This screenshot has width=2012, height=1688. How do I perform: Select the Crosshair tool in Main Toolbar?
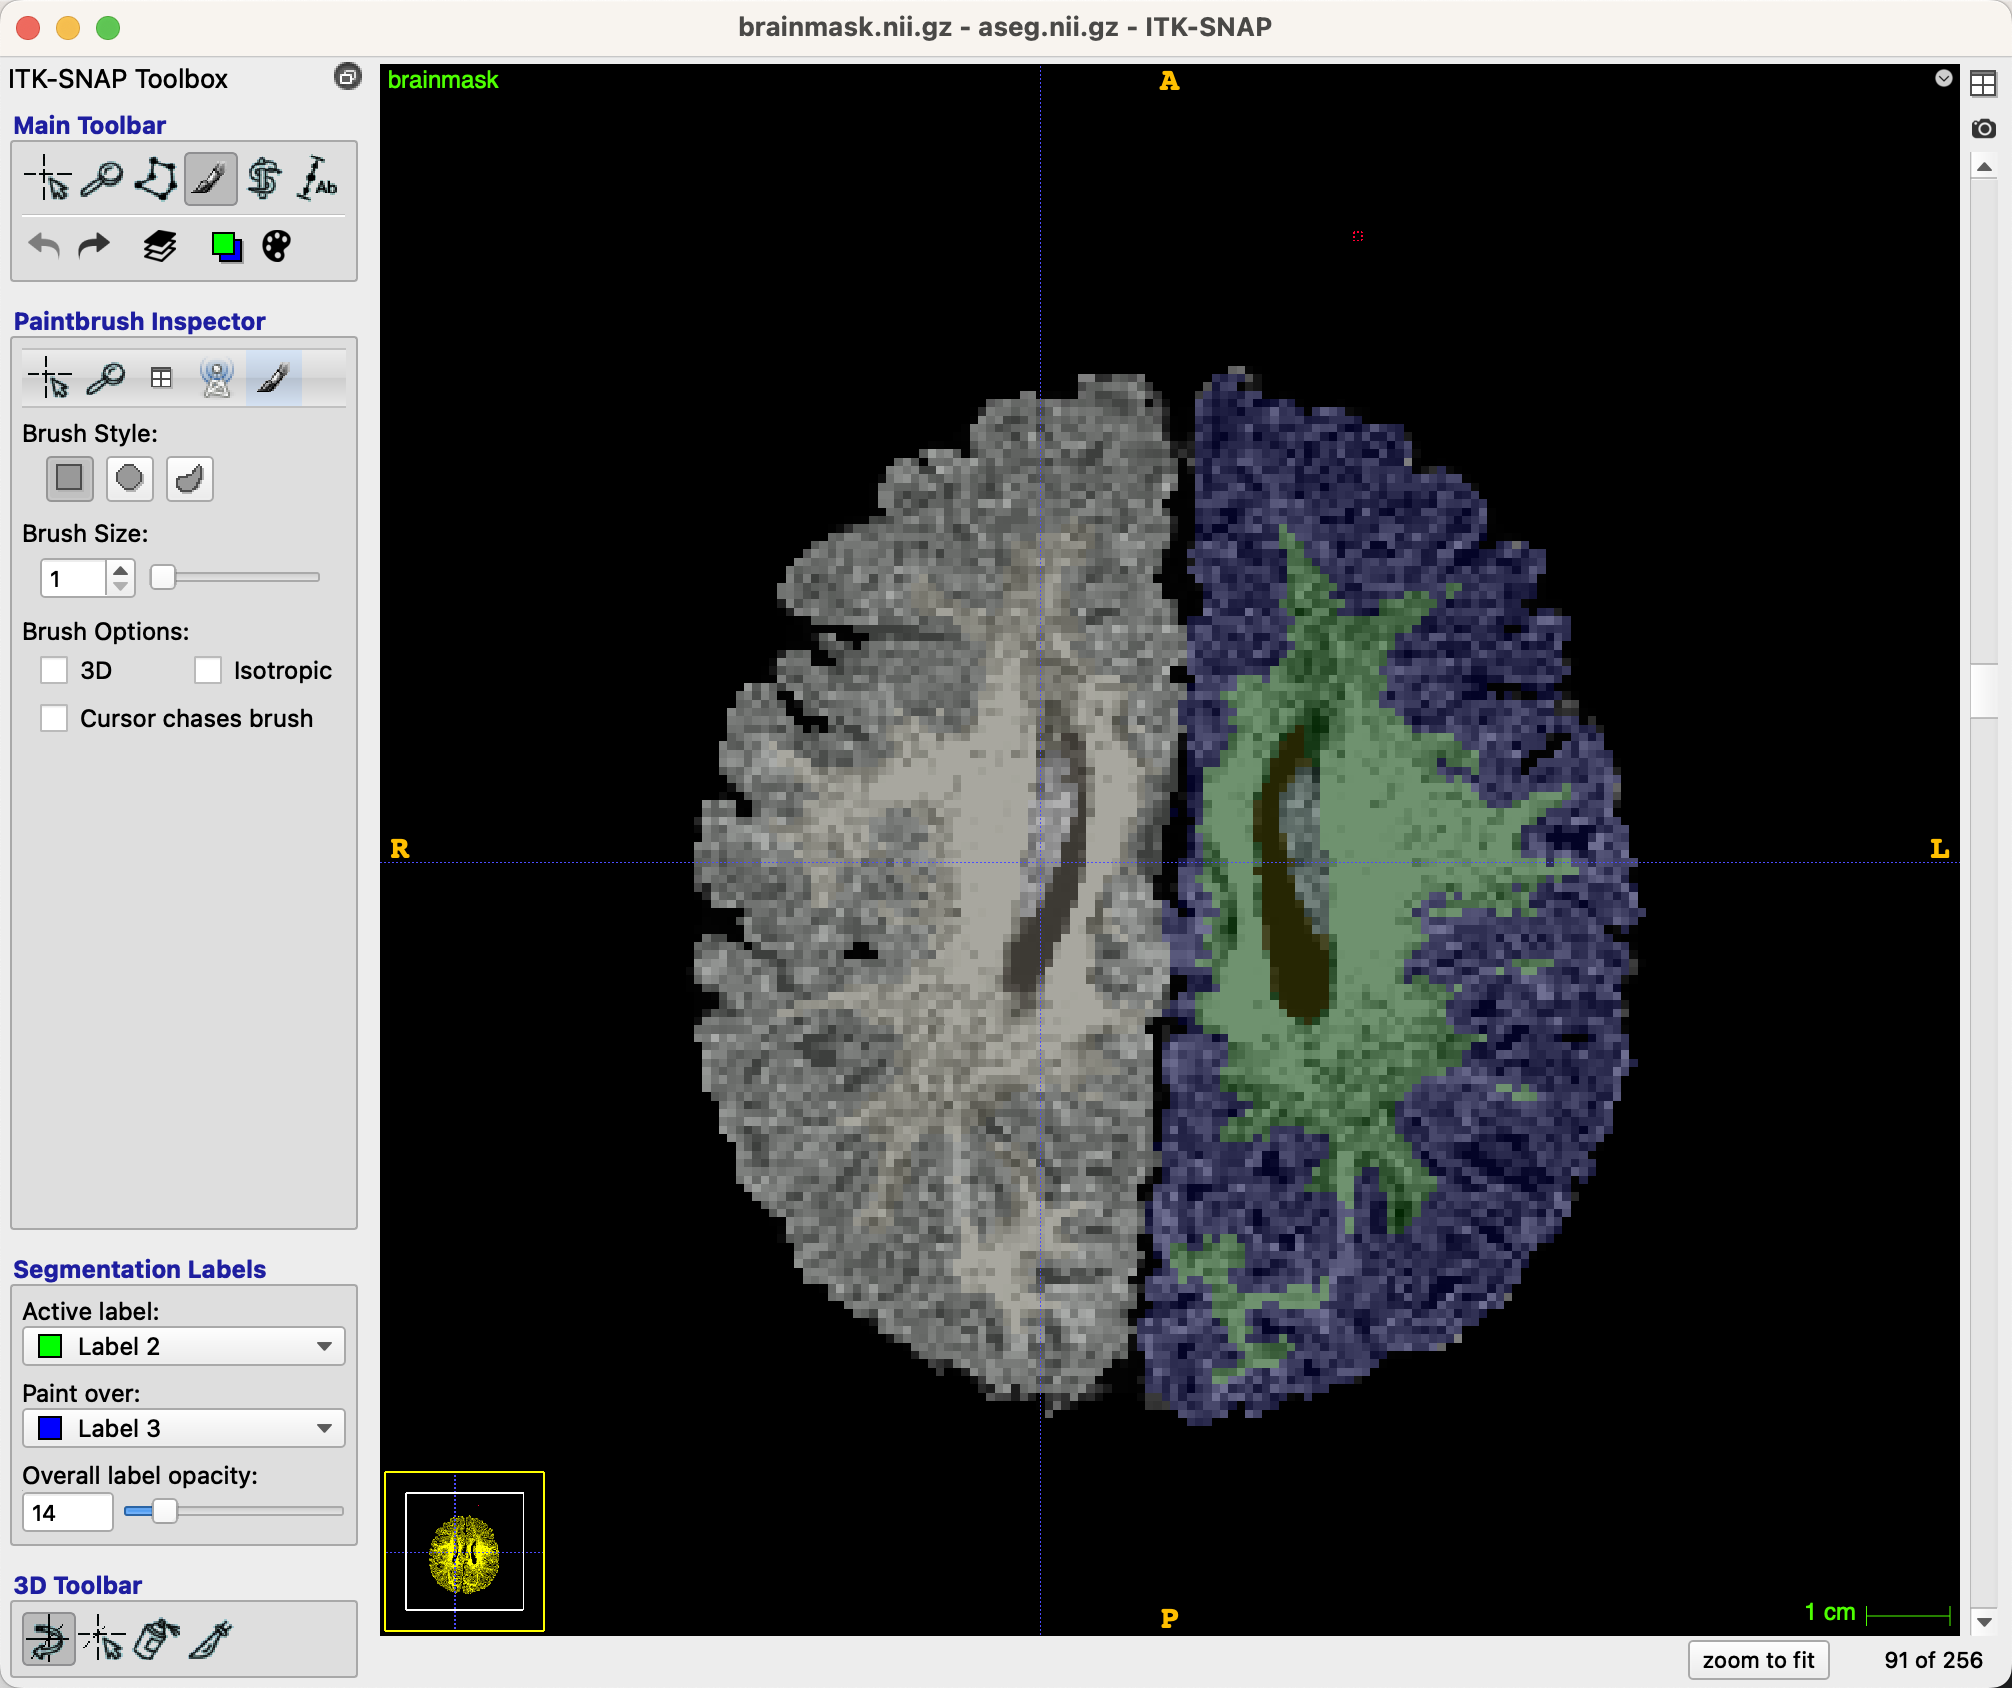pos(48,180)
